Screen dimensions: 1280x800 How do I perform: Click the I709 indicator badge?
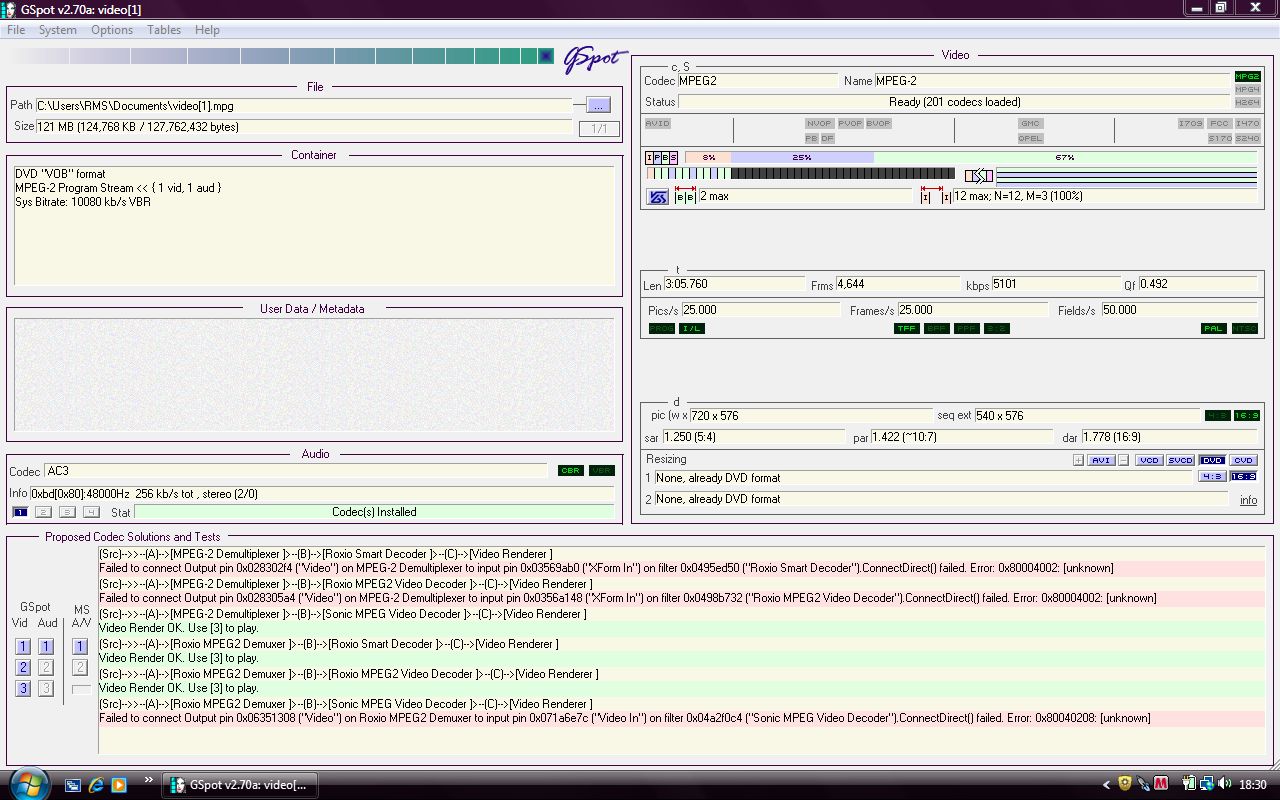point(1190,123)
